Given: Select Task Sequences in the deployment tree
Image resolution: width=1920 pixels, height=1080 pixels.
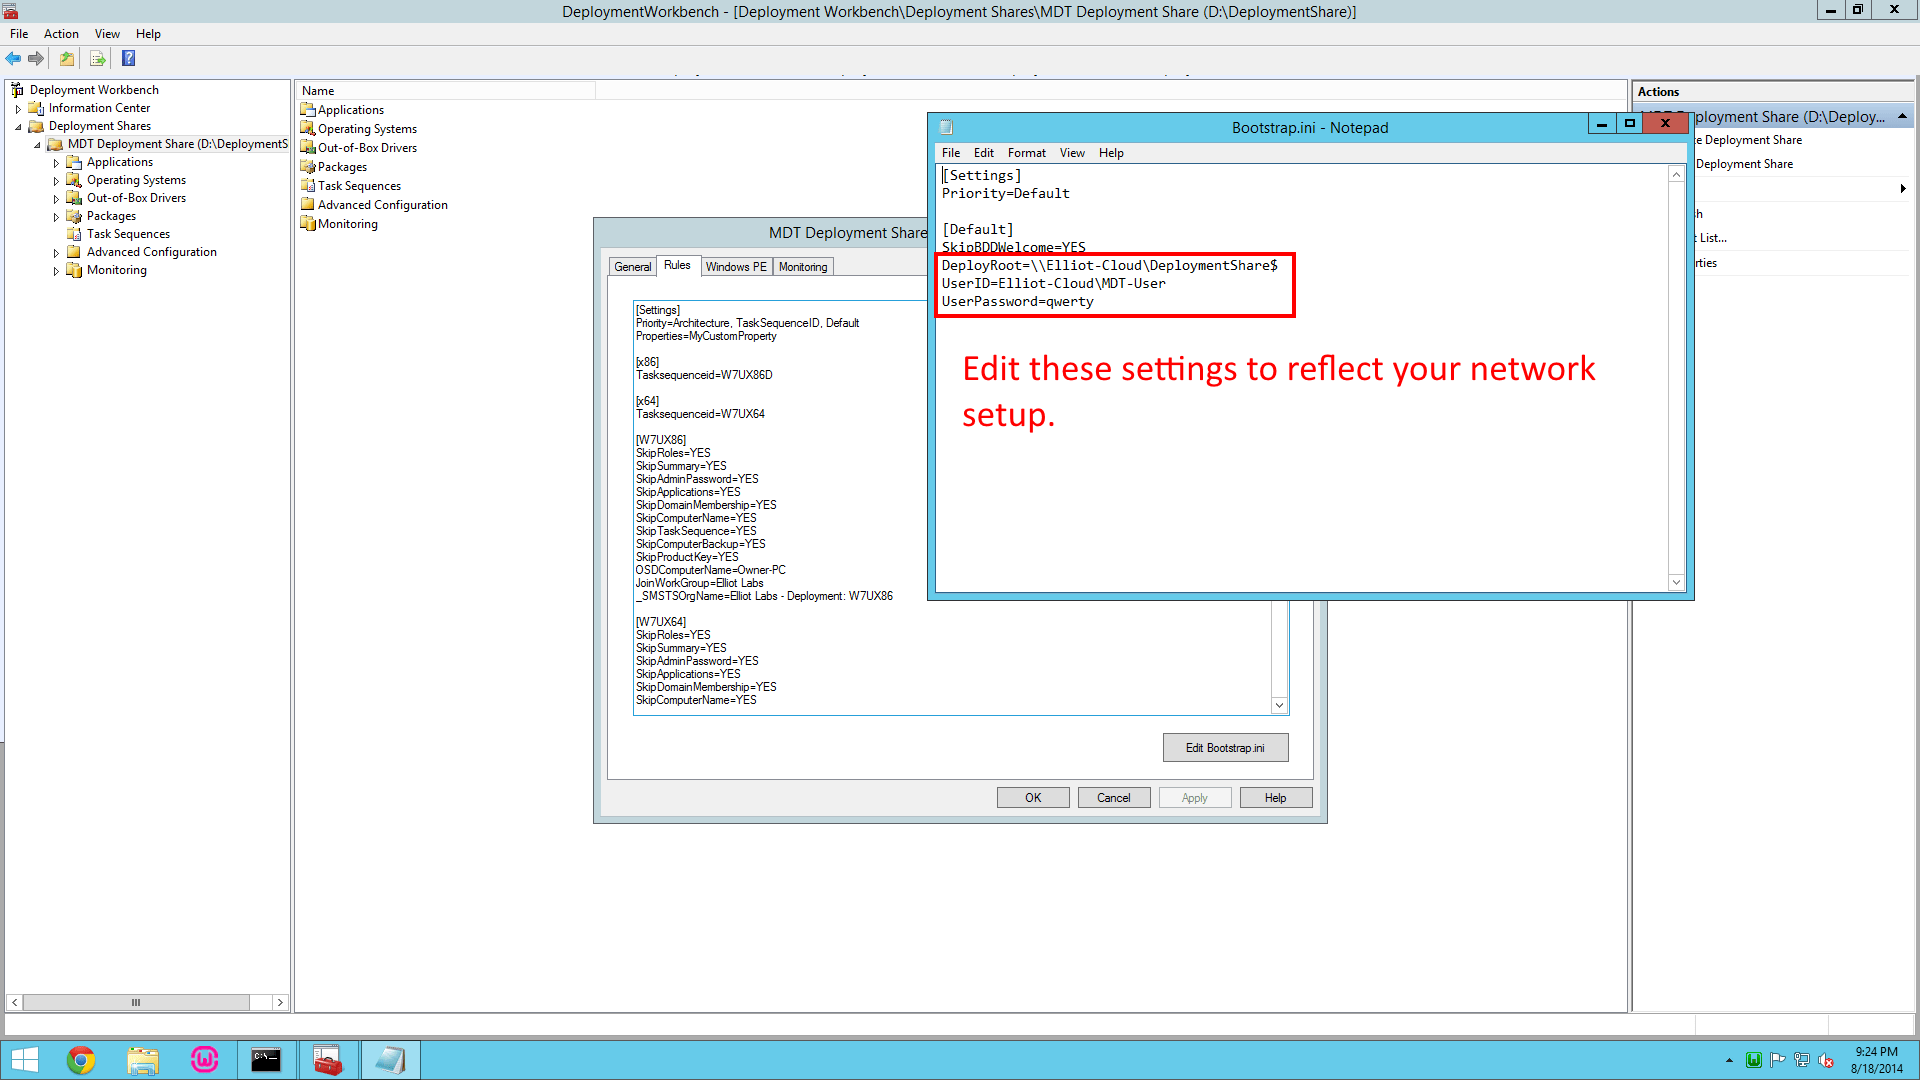Looking at the screenshot, I should (127, 234).
